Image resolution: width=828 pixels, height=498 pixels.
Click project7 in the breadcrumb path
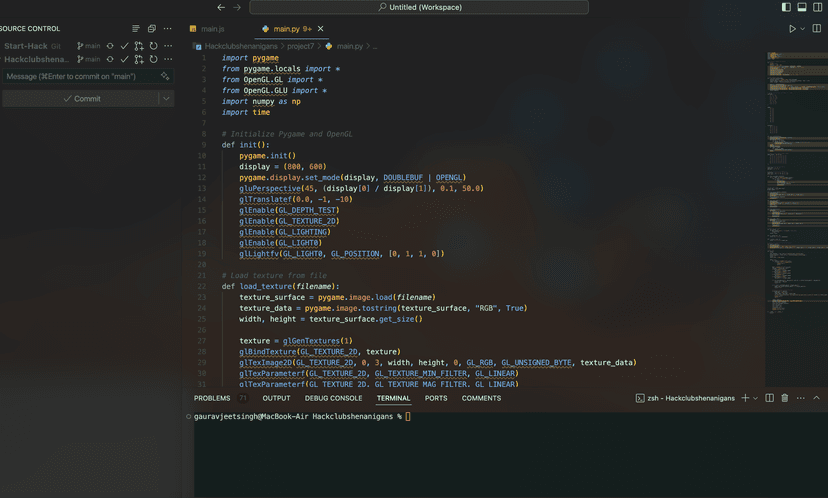(300, 46)
